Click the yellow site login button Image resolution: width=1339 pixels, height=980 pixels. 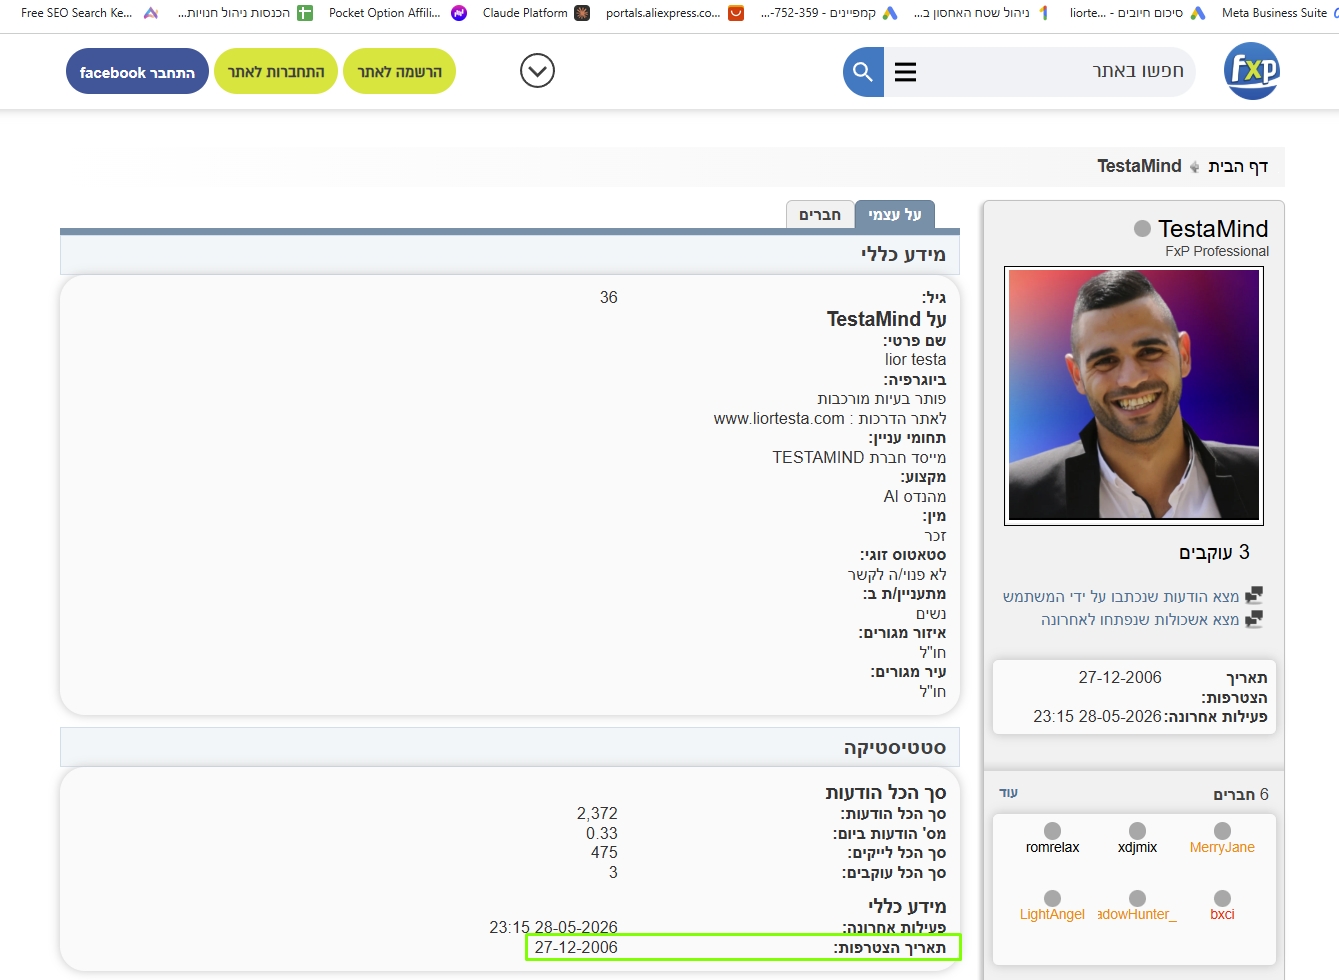pyautogui.click(x=276, y=72)
